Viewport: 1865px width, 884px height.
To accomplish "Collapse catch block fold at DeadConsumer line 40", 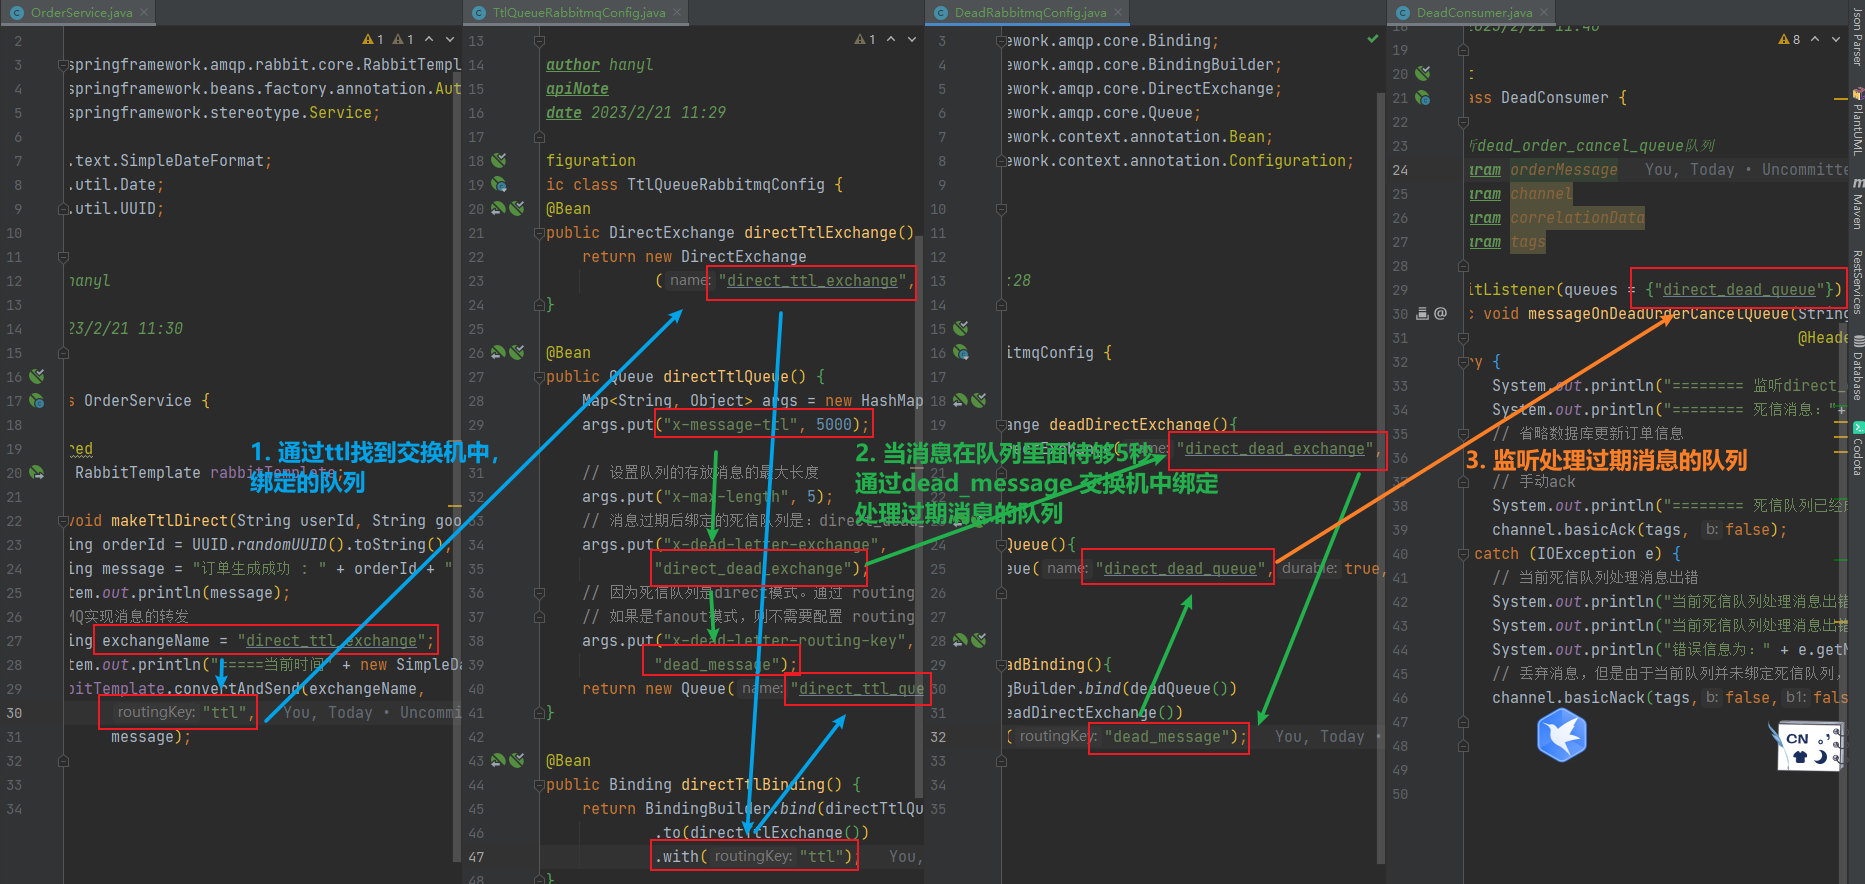I will click(1463, 554).
